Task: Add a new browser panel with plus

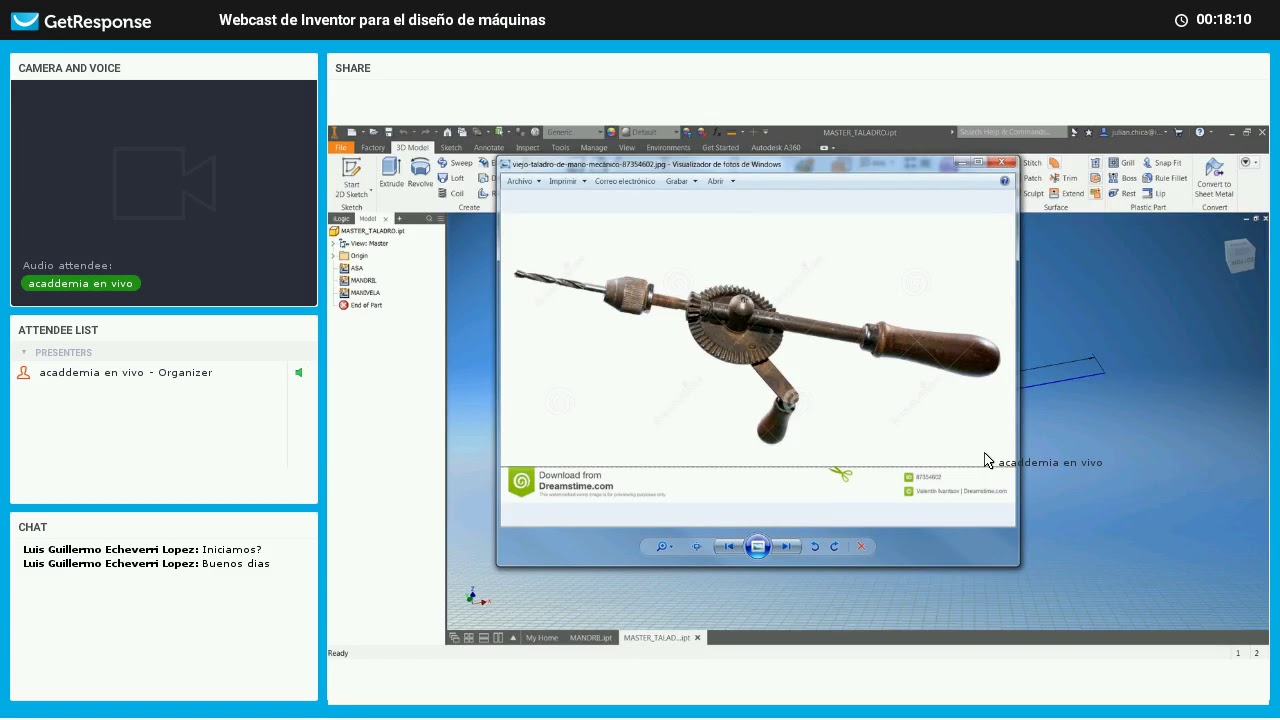Action: pos(399,219)
